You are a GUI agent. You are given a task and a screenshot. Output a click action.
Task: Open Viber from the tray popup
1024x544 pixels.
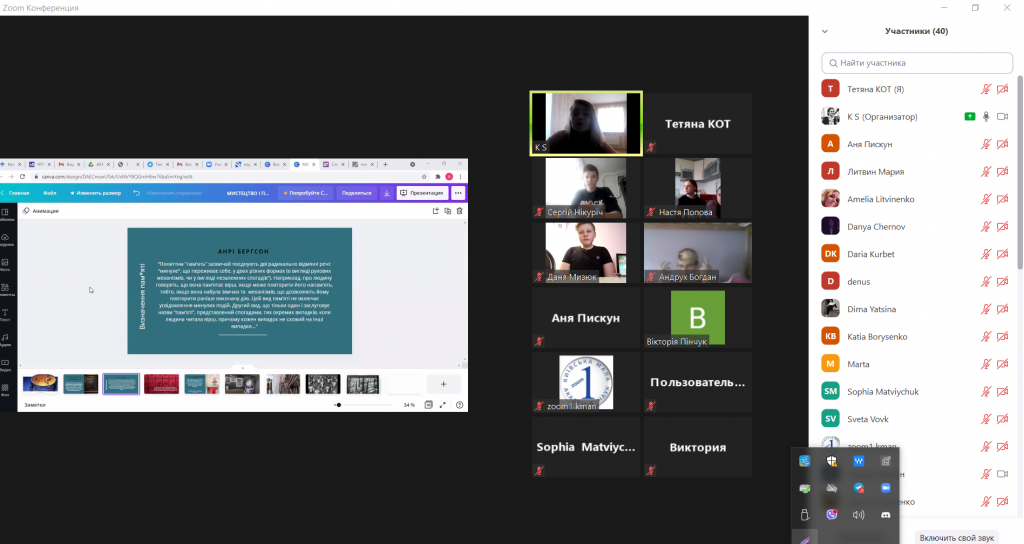(x=831, y=515)
